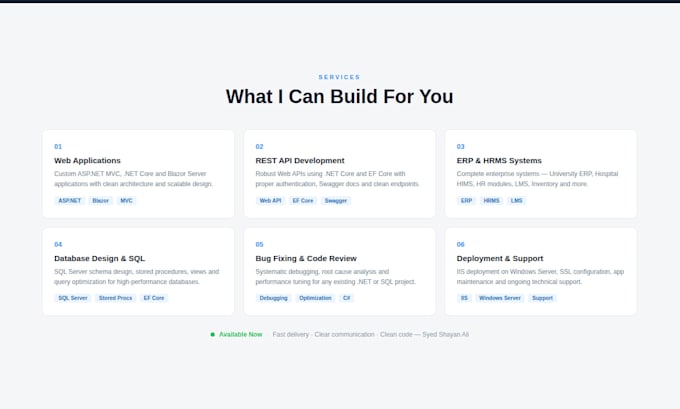
Task: Click the C# tag
Action: 347,298
